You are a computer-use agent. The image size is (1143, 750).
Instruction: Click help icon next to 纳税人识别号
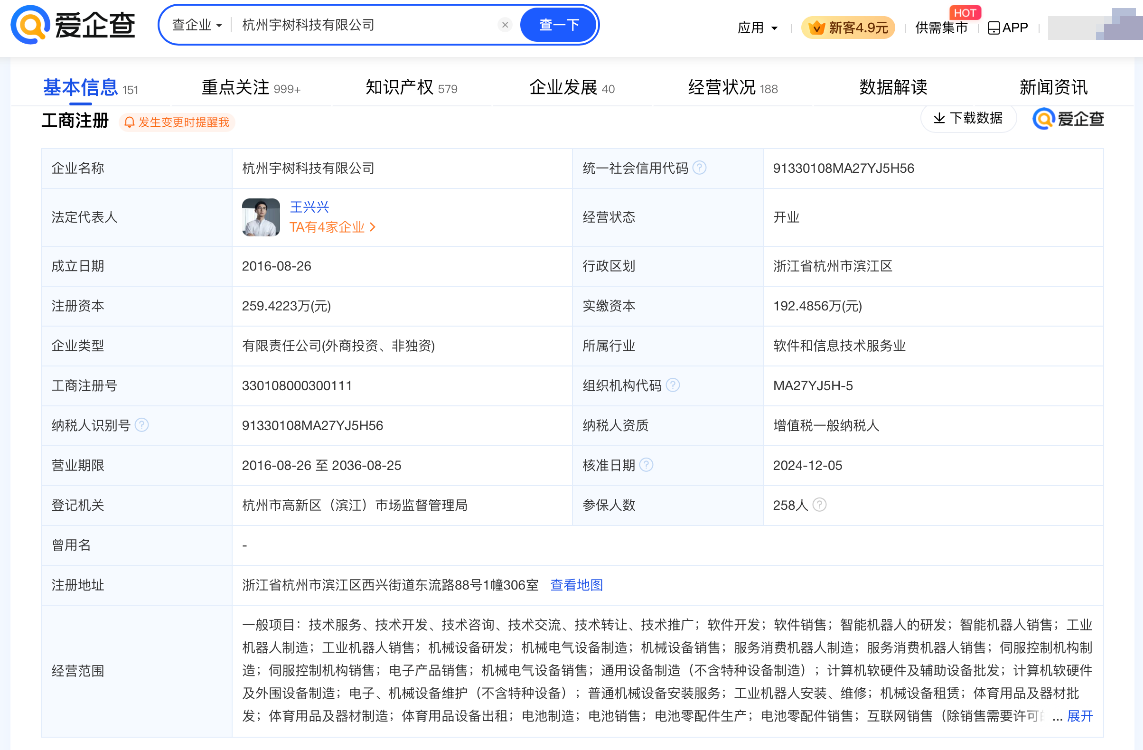(142, 425)
